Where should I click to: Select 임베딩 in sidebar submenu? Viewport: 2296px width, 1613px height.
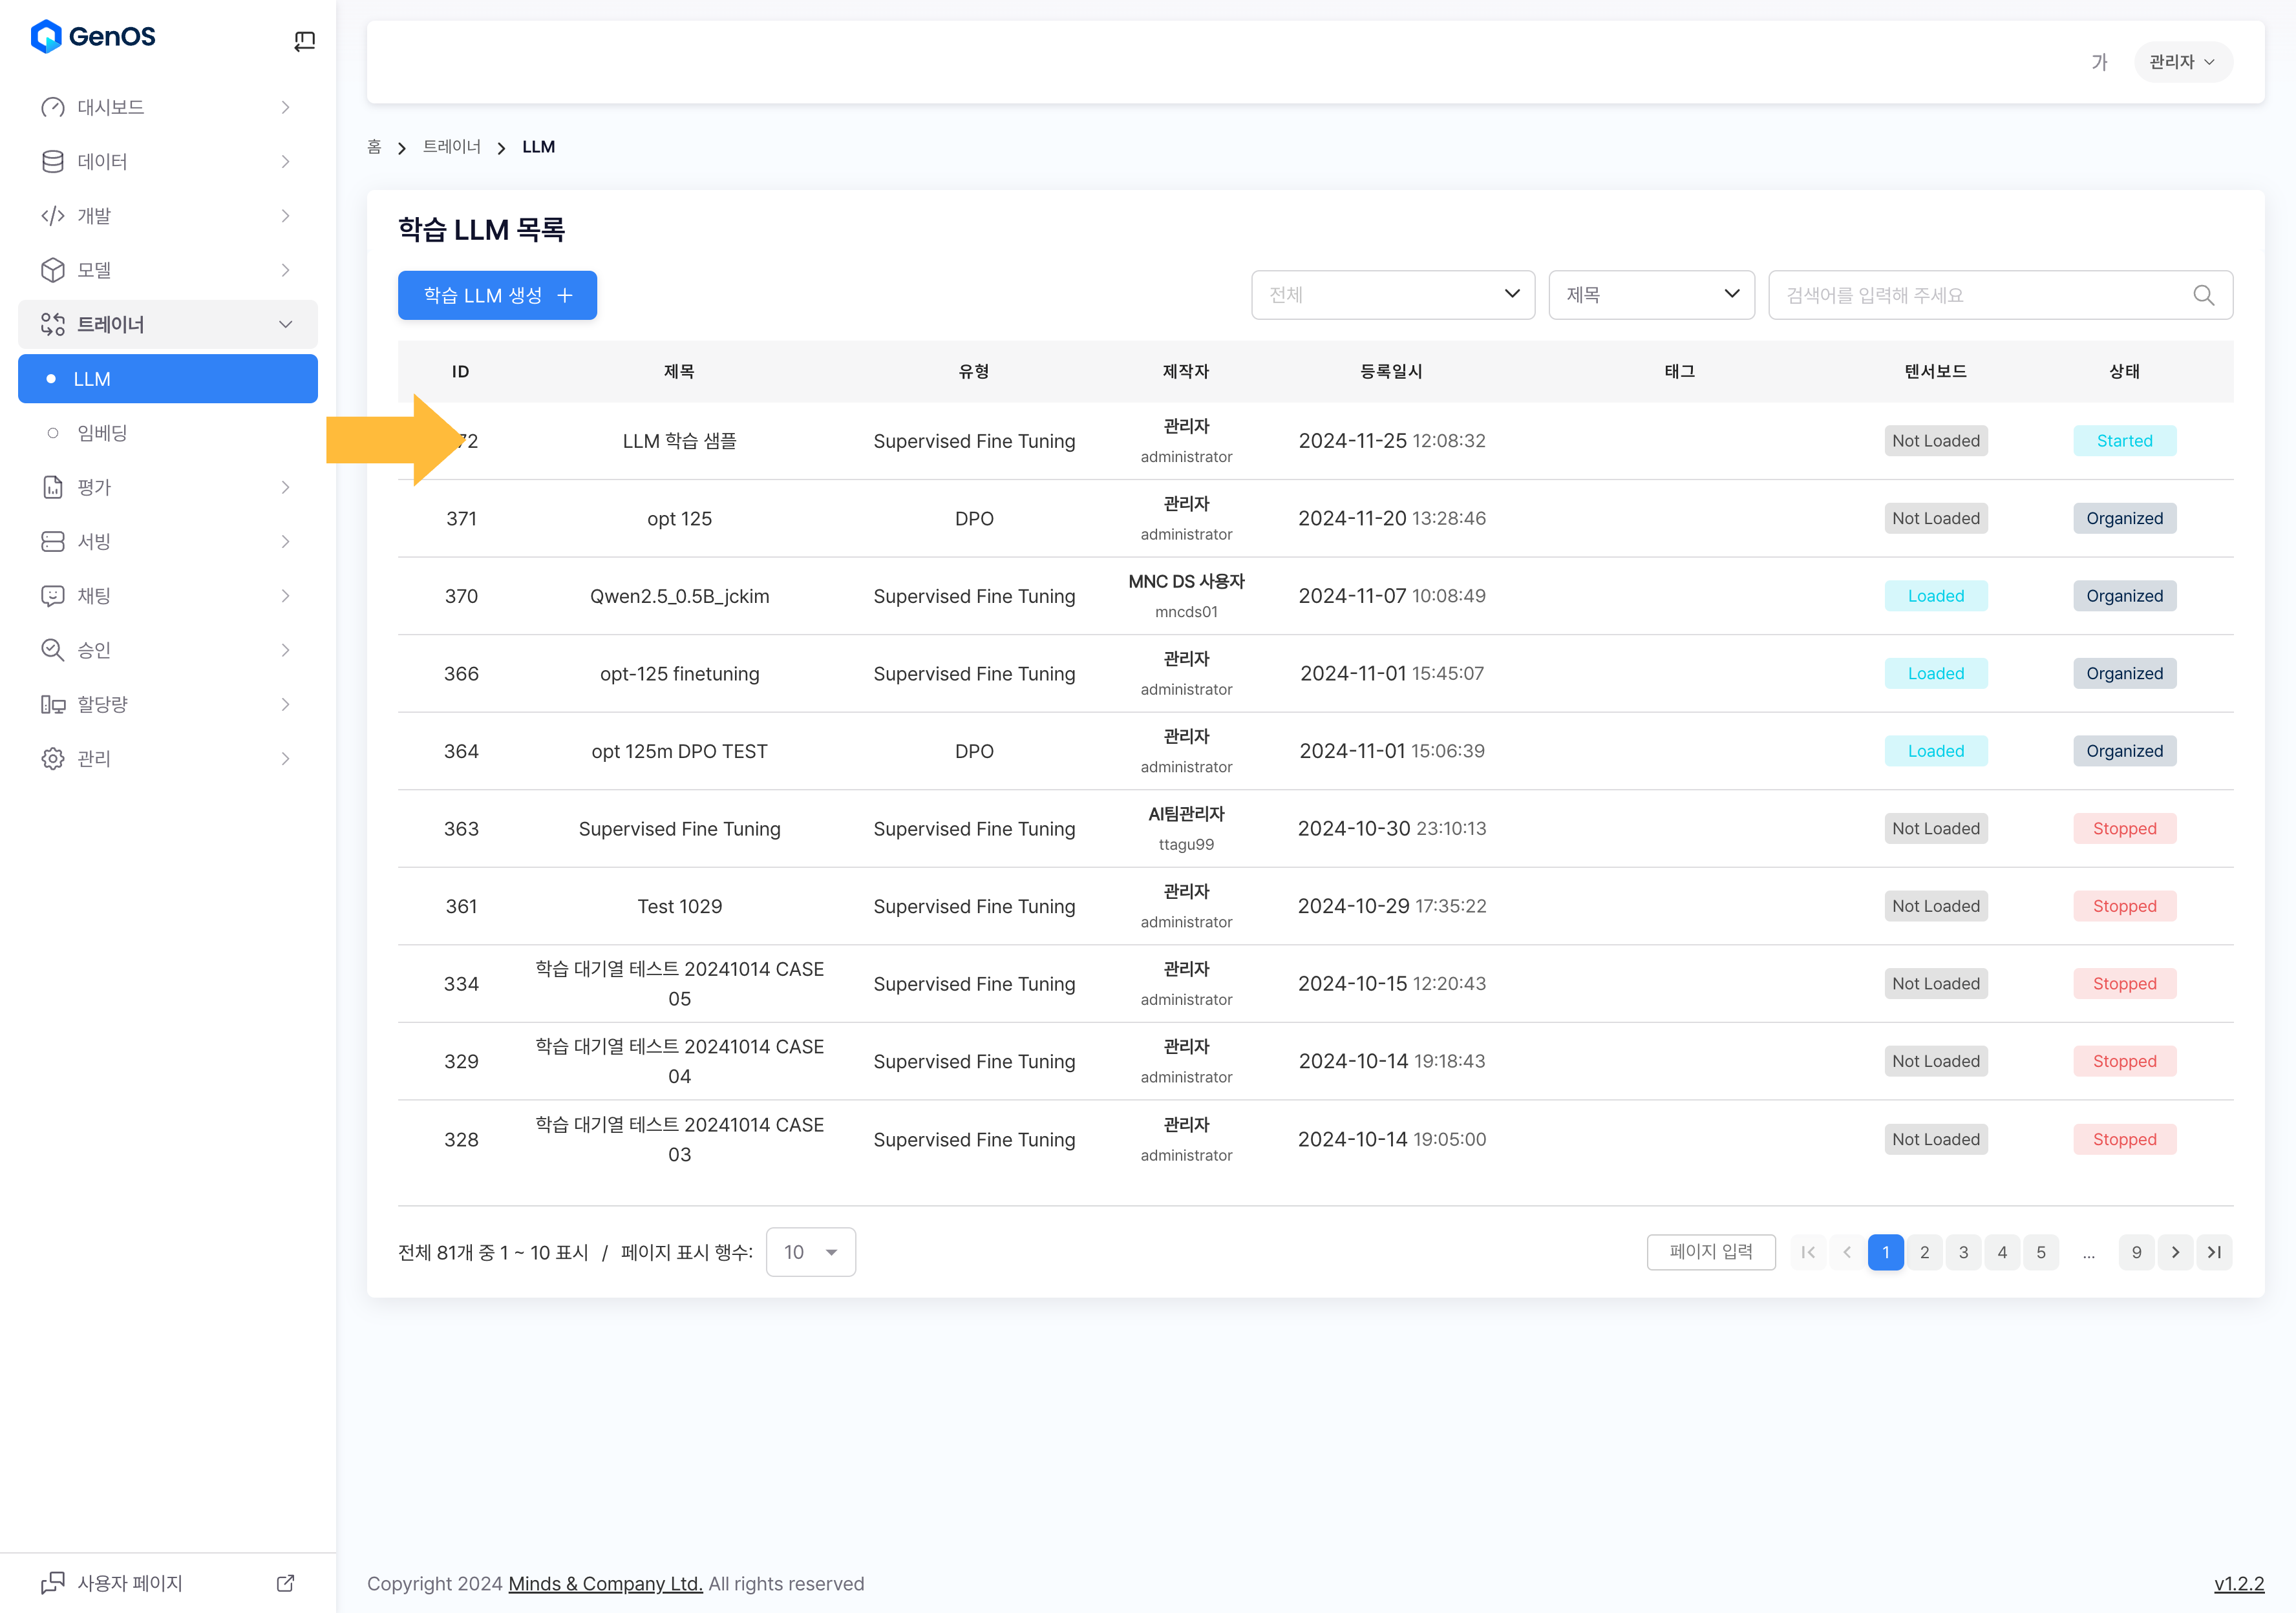coord(102,433)
